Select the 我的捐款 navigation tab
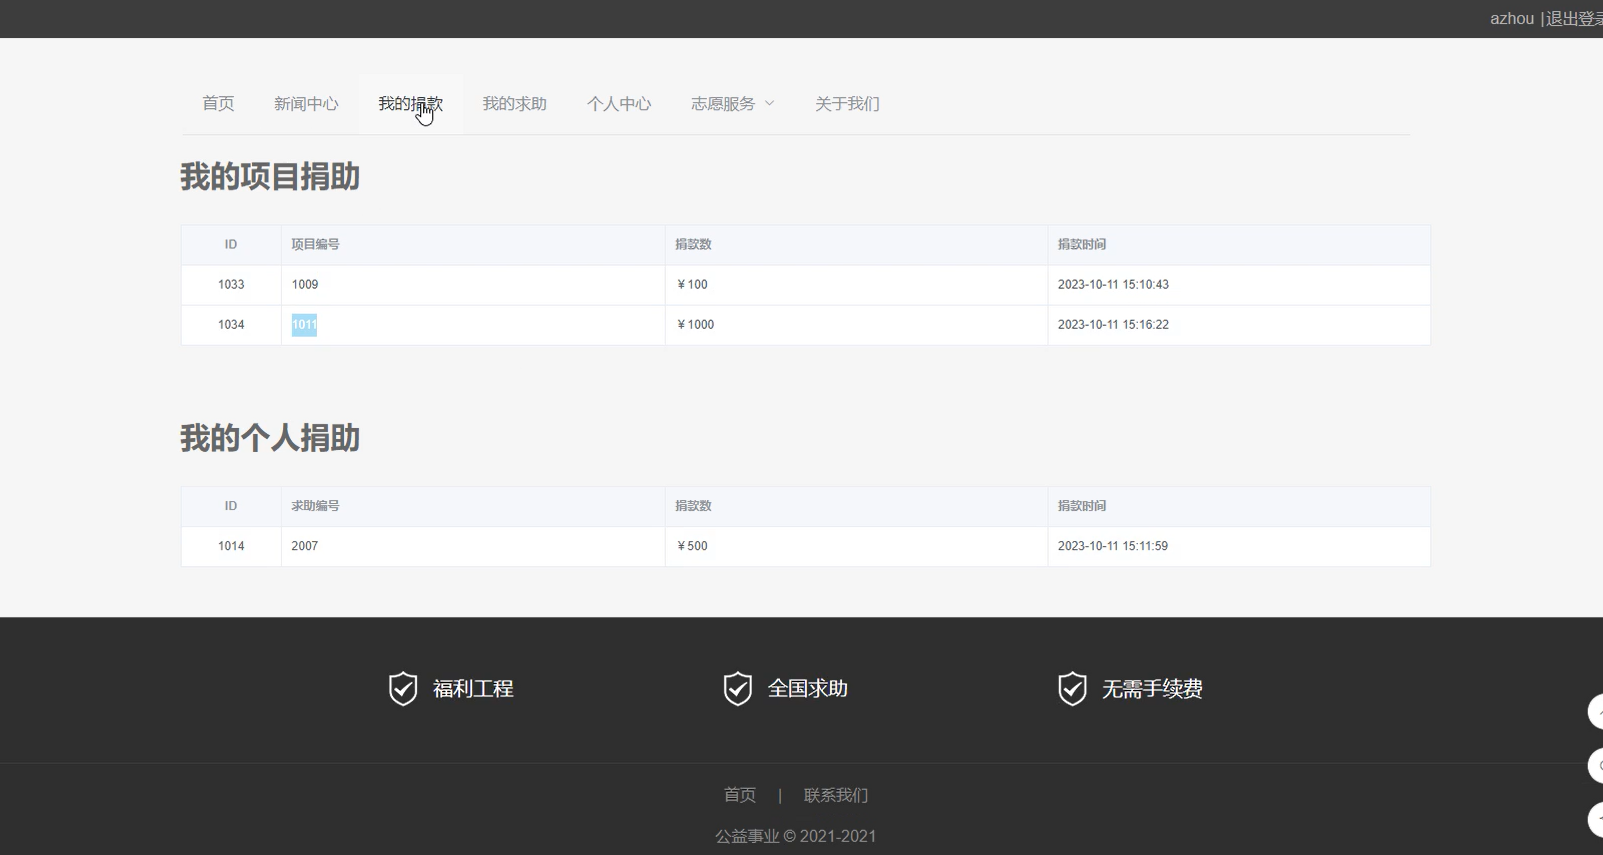Viewport: 1603px width, 855px height. pos(410,104)
